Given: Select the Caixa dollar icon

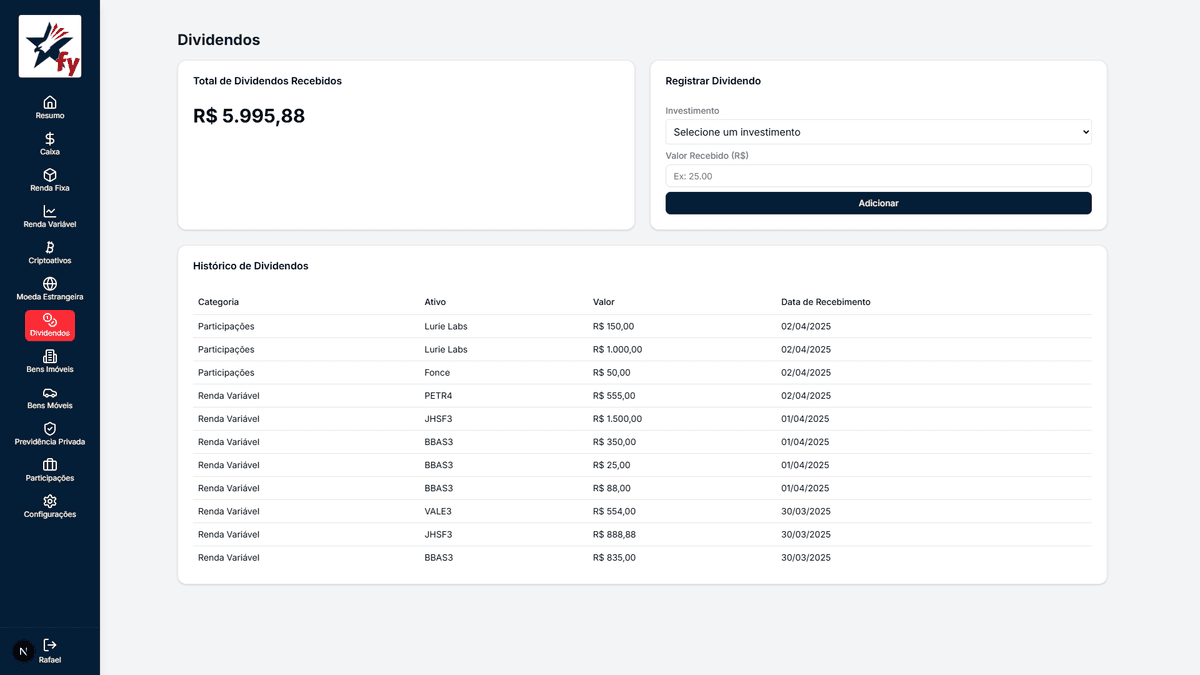Looking at the screenshot, I should 50,139.
